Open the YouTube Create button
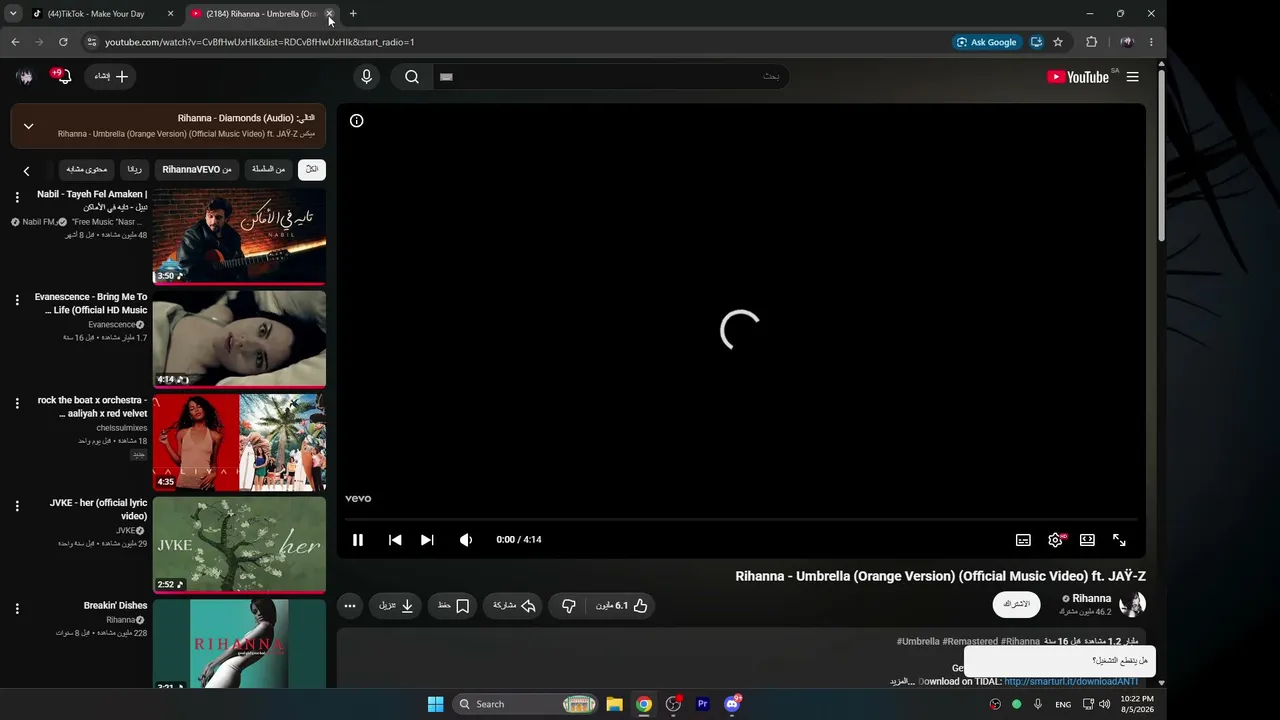The width and height of the screenshot is (1280, 720). point(111,77)
